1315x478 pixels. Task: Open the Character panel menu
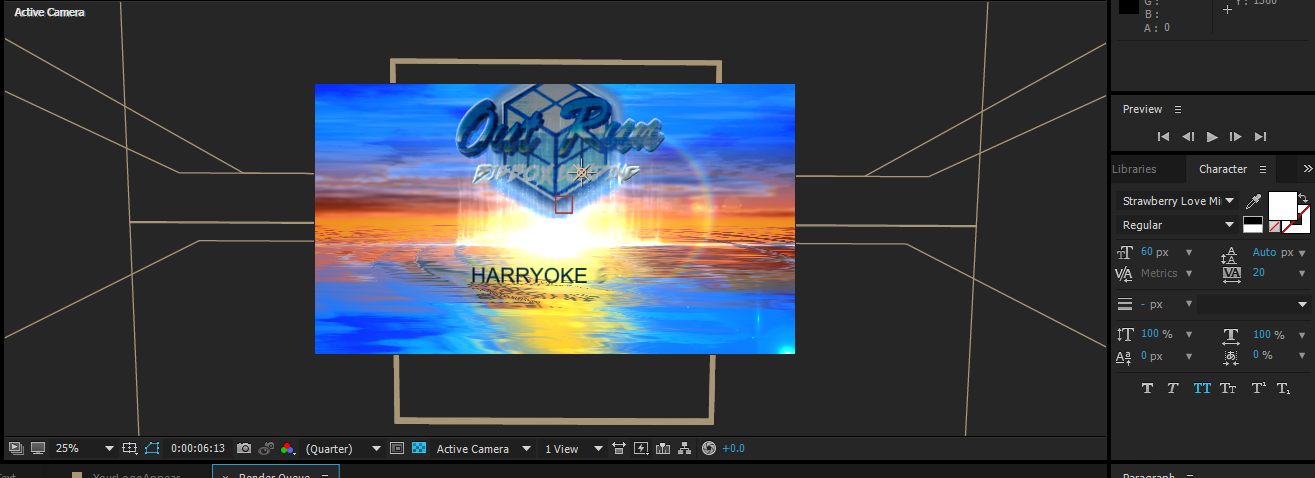point(1263,169)
